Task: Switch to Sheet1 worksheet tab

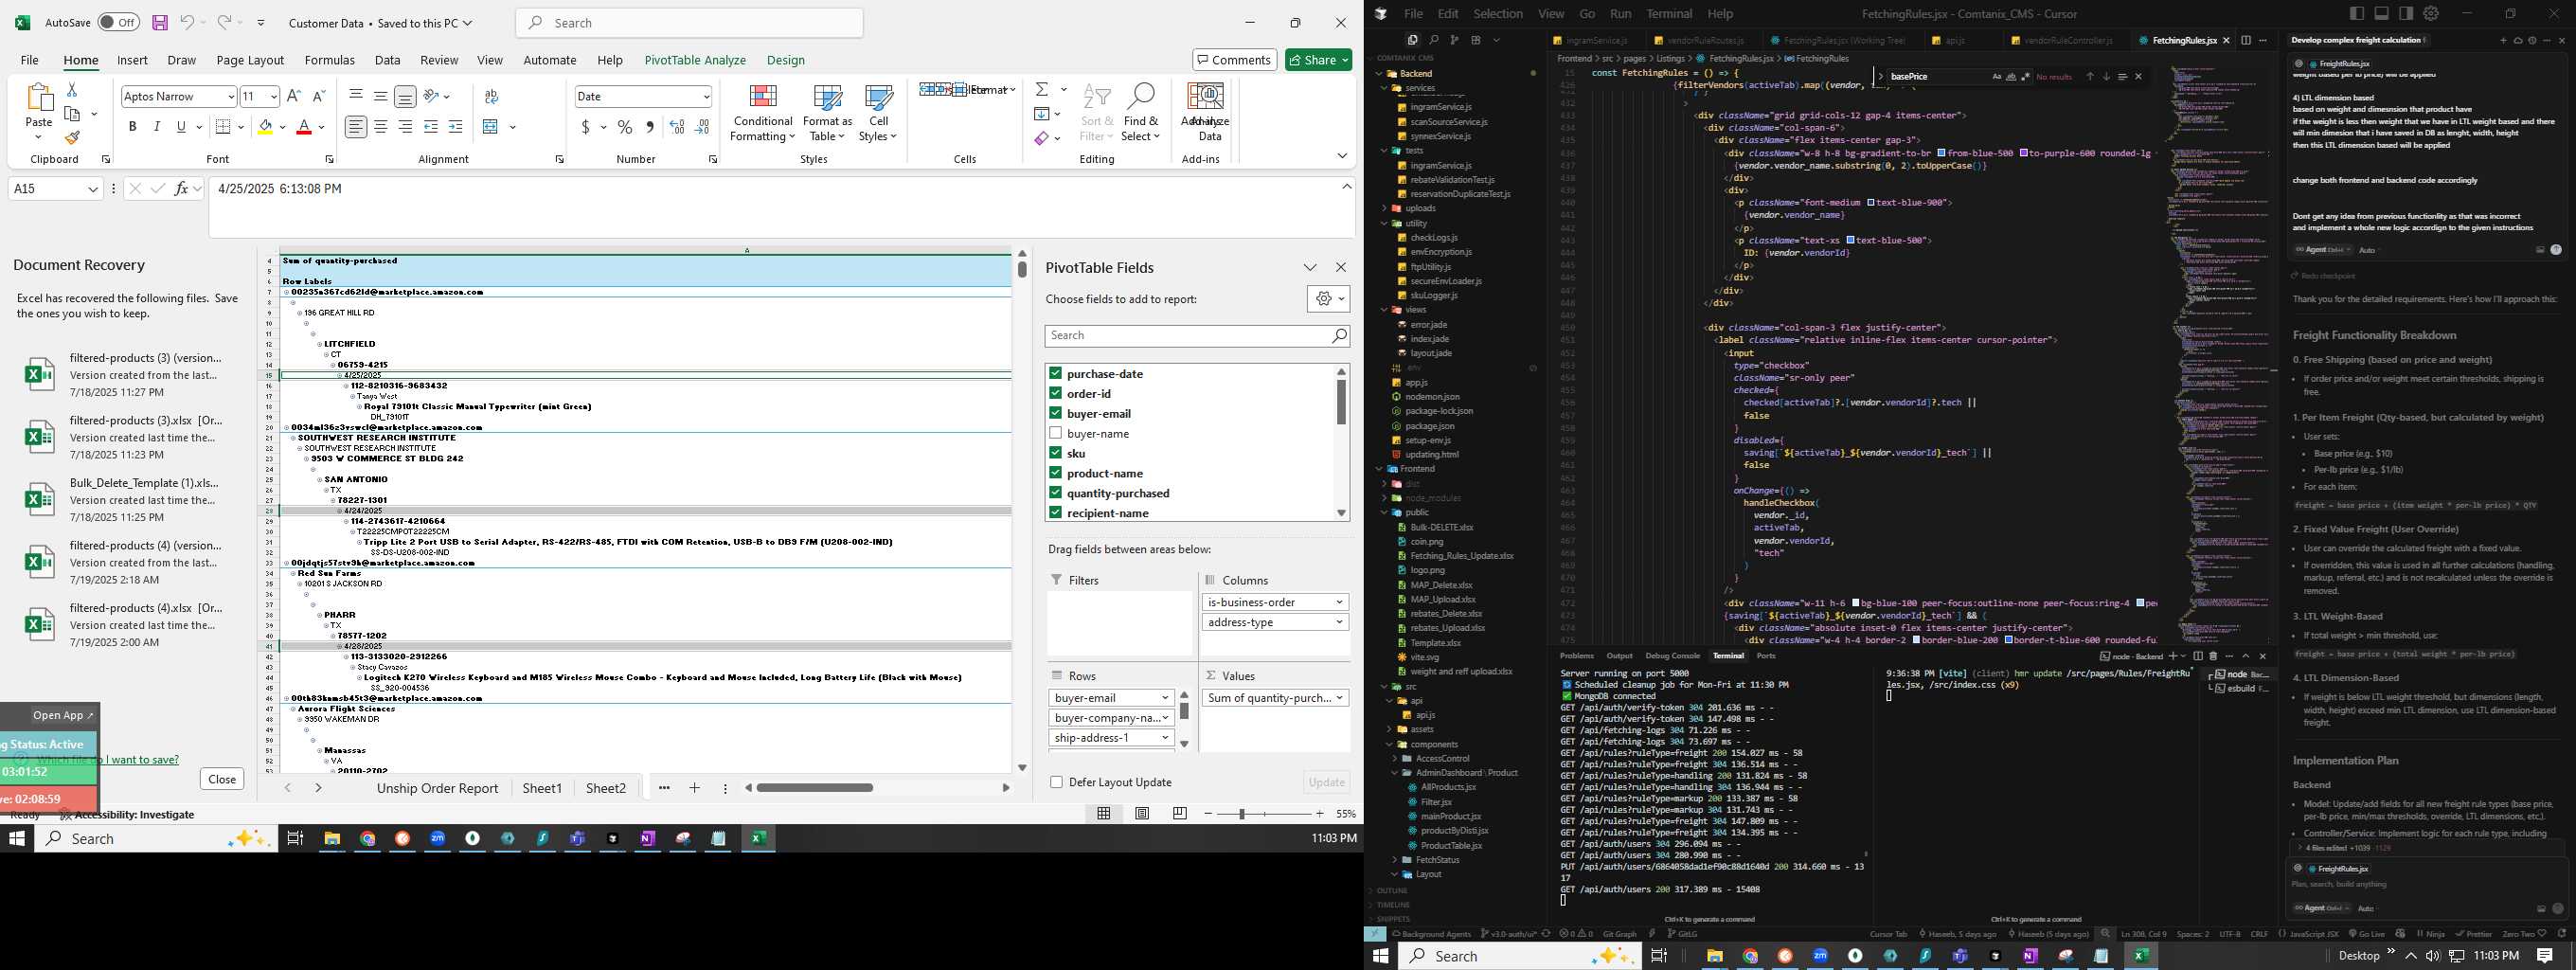Action: click(542, 788)
